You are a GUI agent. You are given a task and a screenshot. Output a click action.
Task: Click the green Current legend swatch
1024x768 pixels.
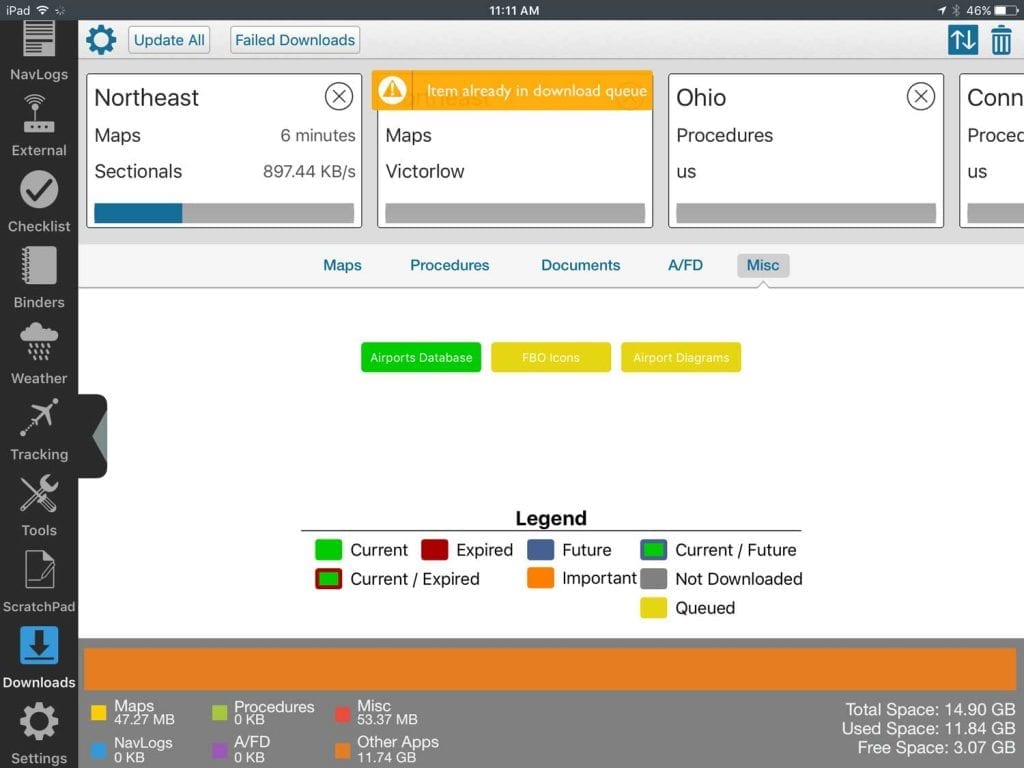click(328, 550)
